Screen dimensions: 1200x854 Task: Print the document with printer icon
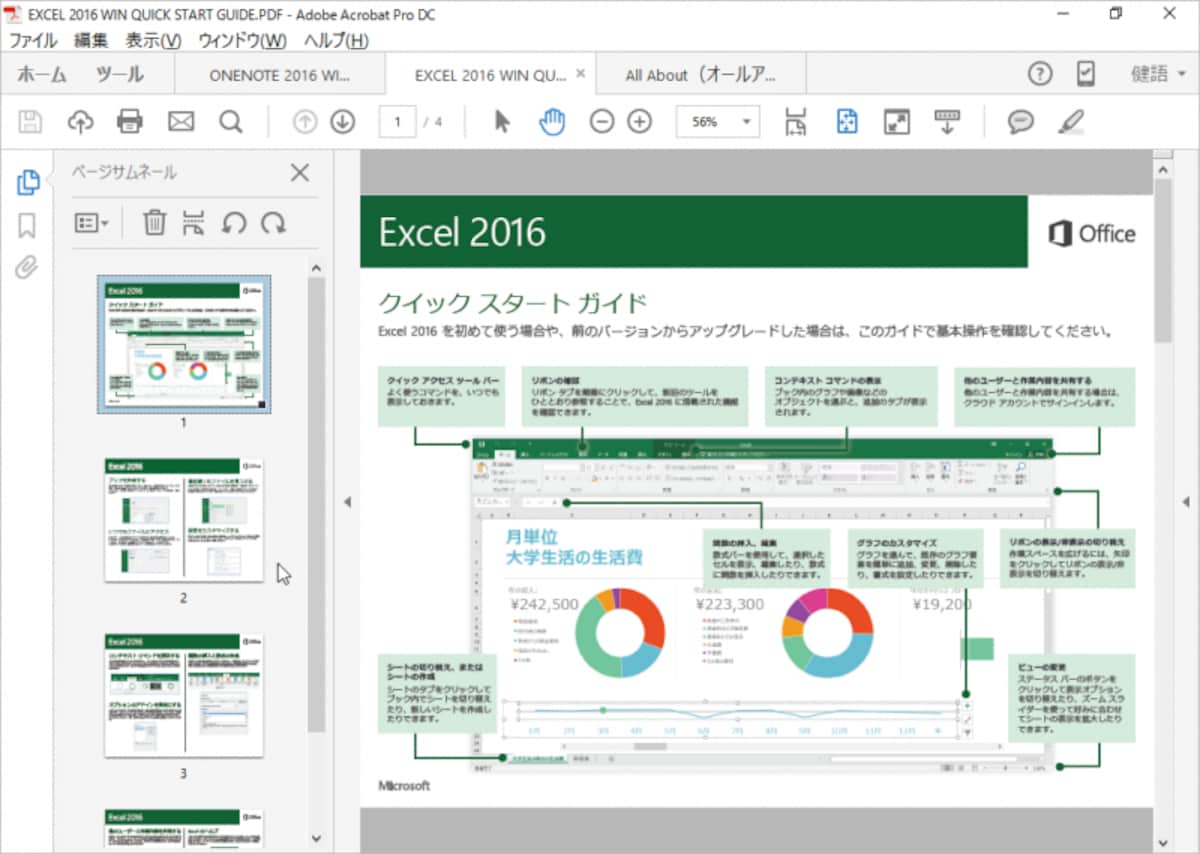130,122
